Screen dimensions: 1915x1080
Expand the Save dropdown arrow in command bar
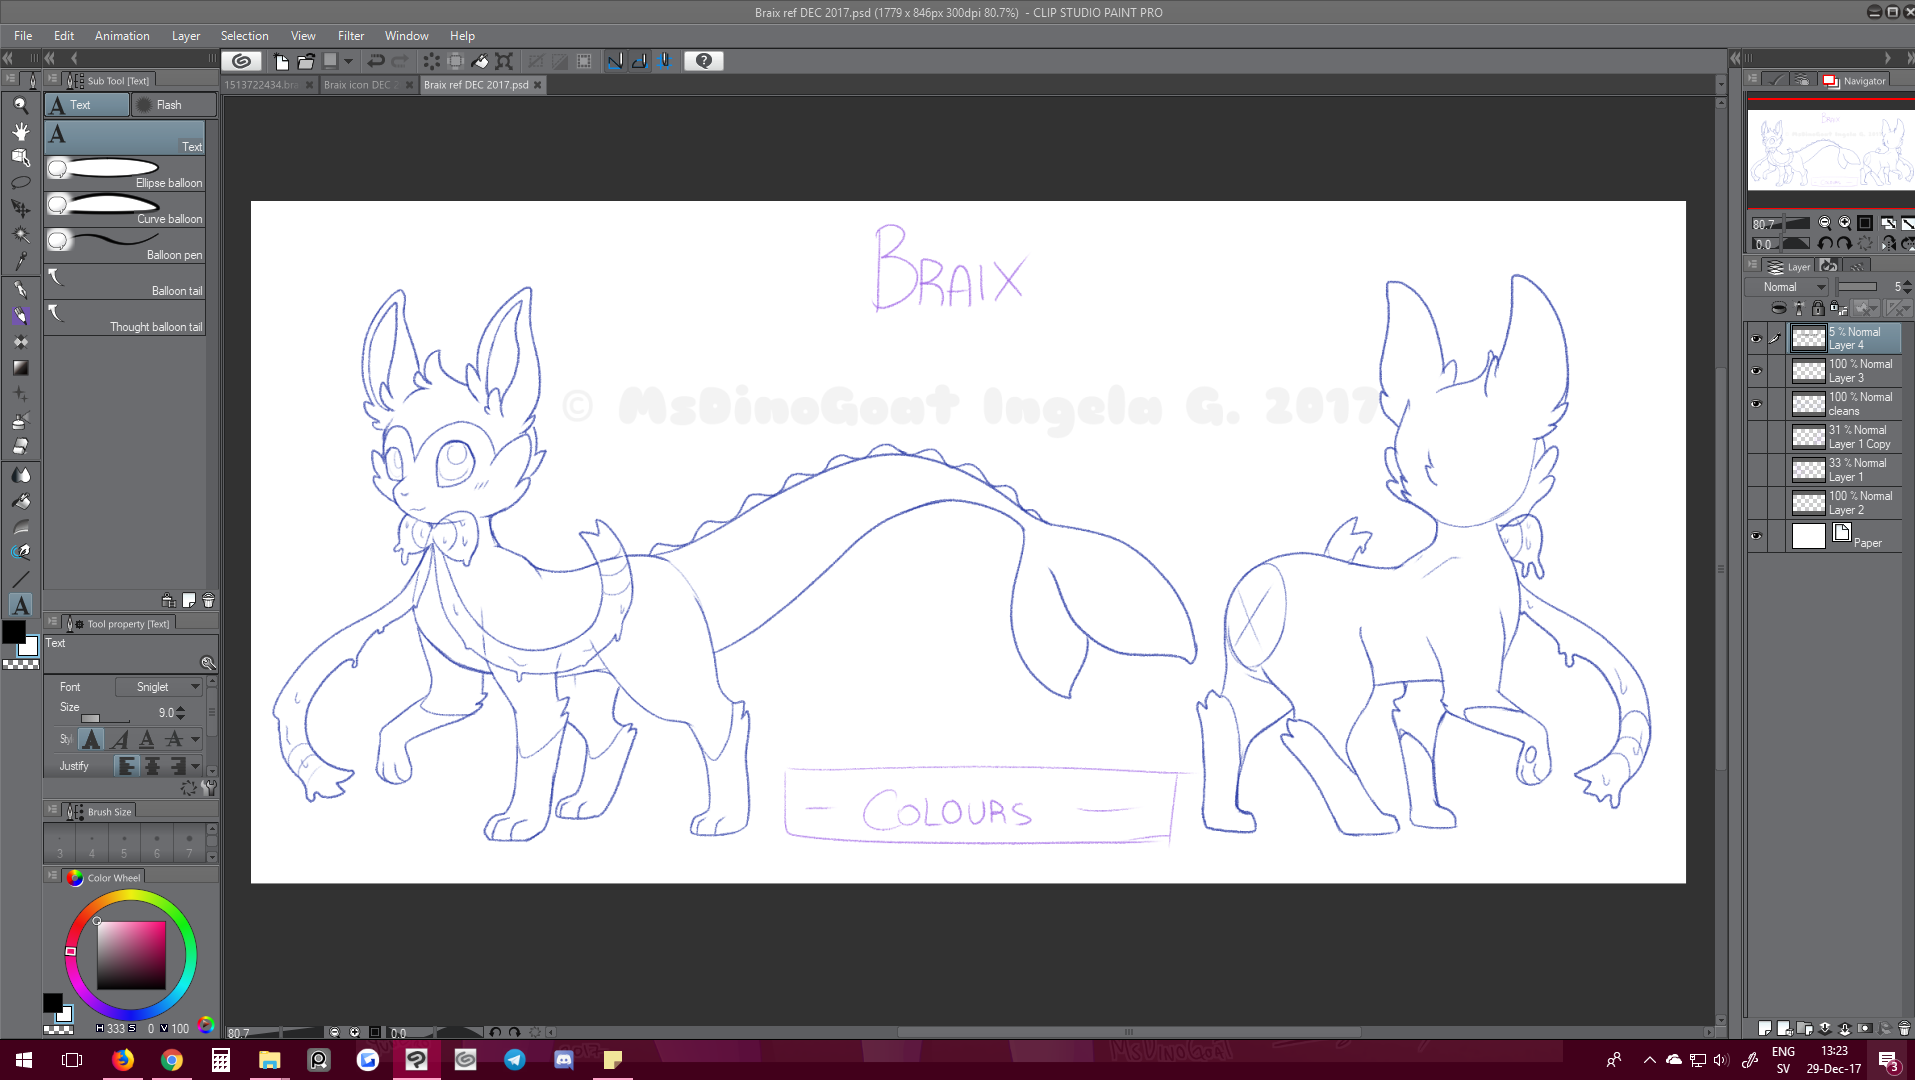(349, 61)
